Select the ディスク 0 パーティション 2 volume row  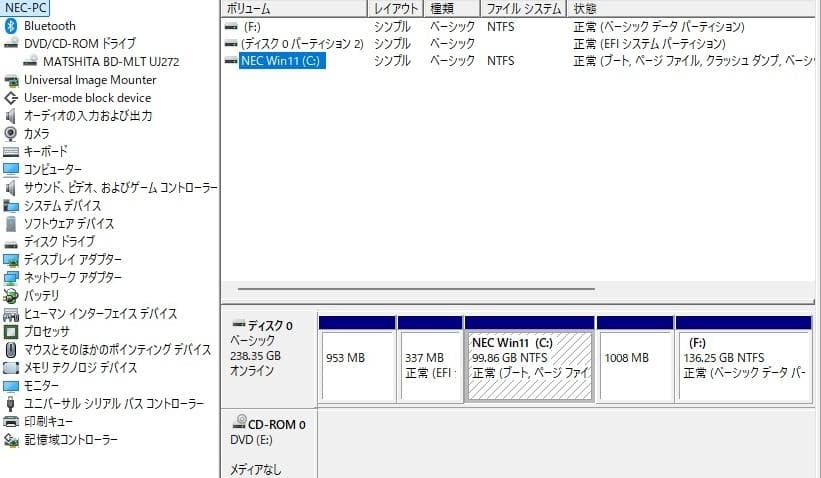click(x=518, y=43)
